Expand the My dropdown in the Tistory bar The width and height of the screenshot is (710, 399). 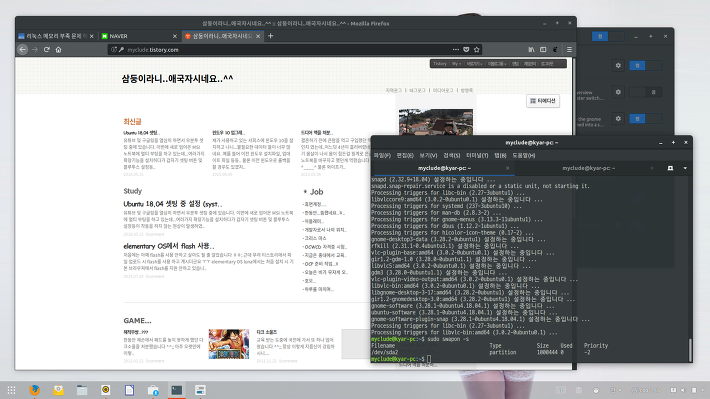[456, 64]
